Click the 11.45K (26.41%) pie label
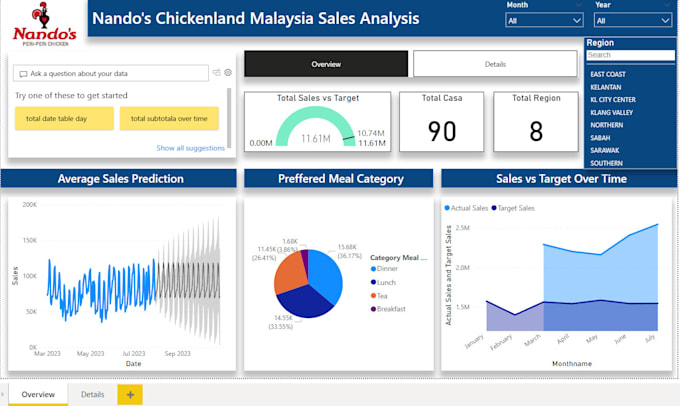680x406 pixels. [265, 253]
